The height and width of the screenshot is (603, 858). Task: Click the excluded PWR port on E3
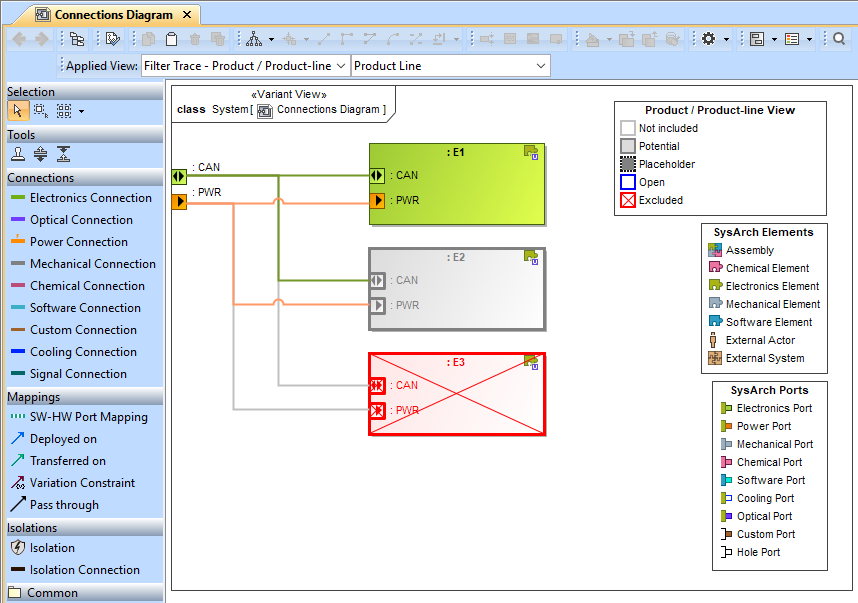click(377, 410)
